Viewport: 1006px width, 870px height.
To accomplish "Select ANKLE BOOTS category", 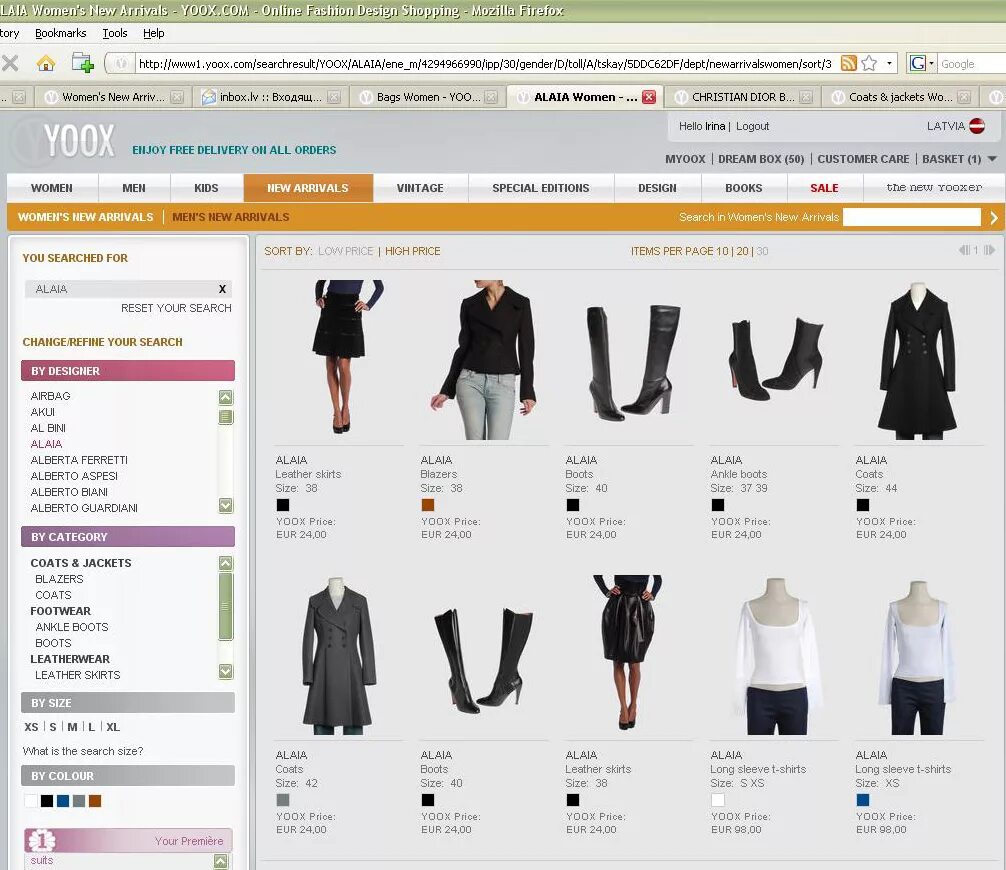I will click(x=72, y=627).
